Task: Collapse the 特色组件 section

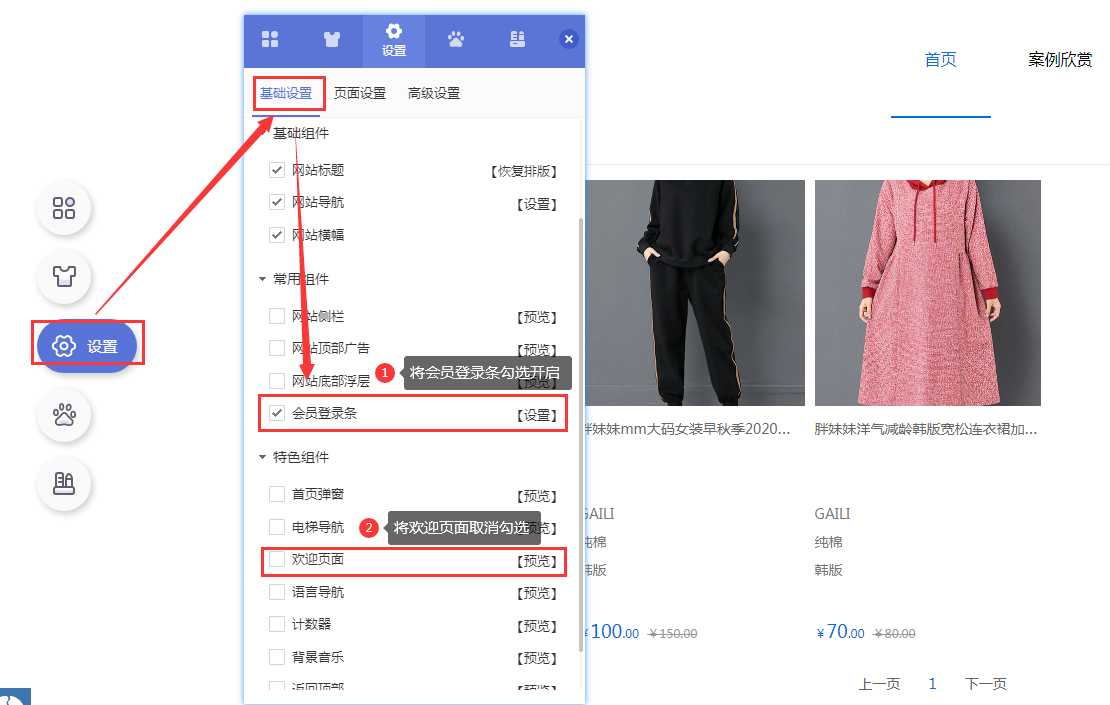Action: [x=263, y=457]
